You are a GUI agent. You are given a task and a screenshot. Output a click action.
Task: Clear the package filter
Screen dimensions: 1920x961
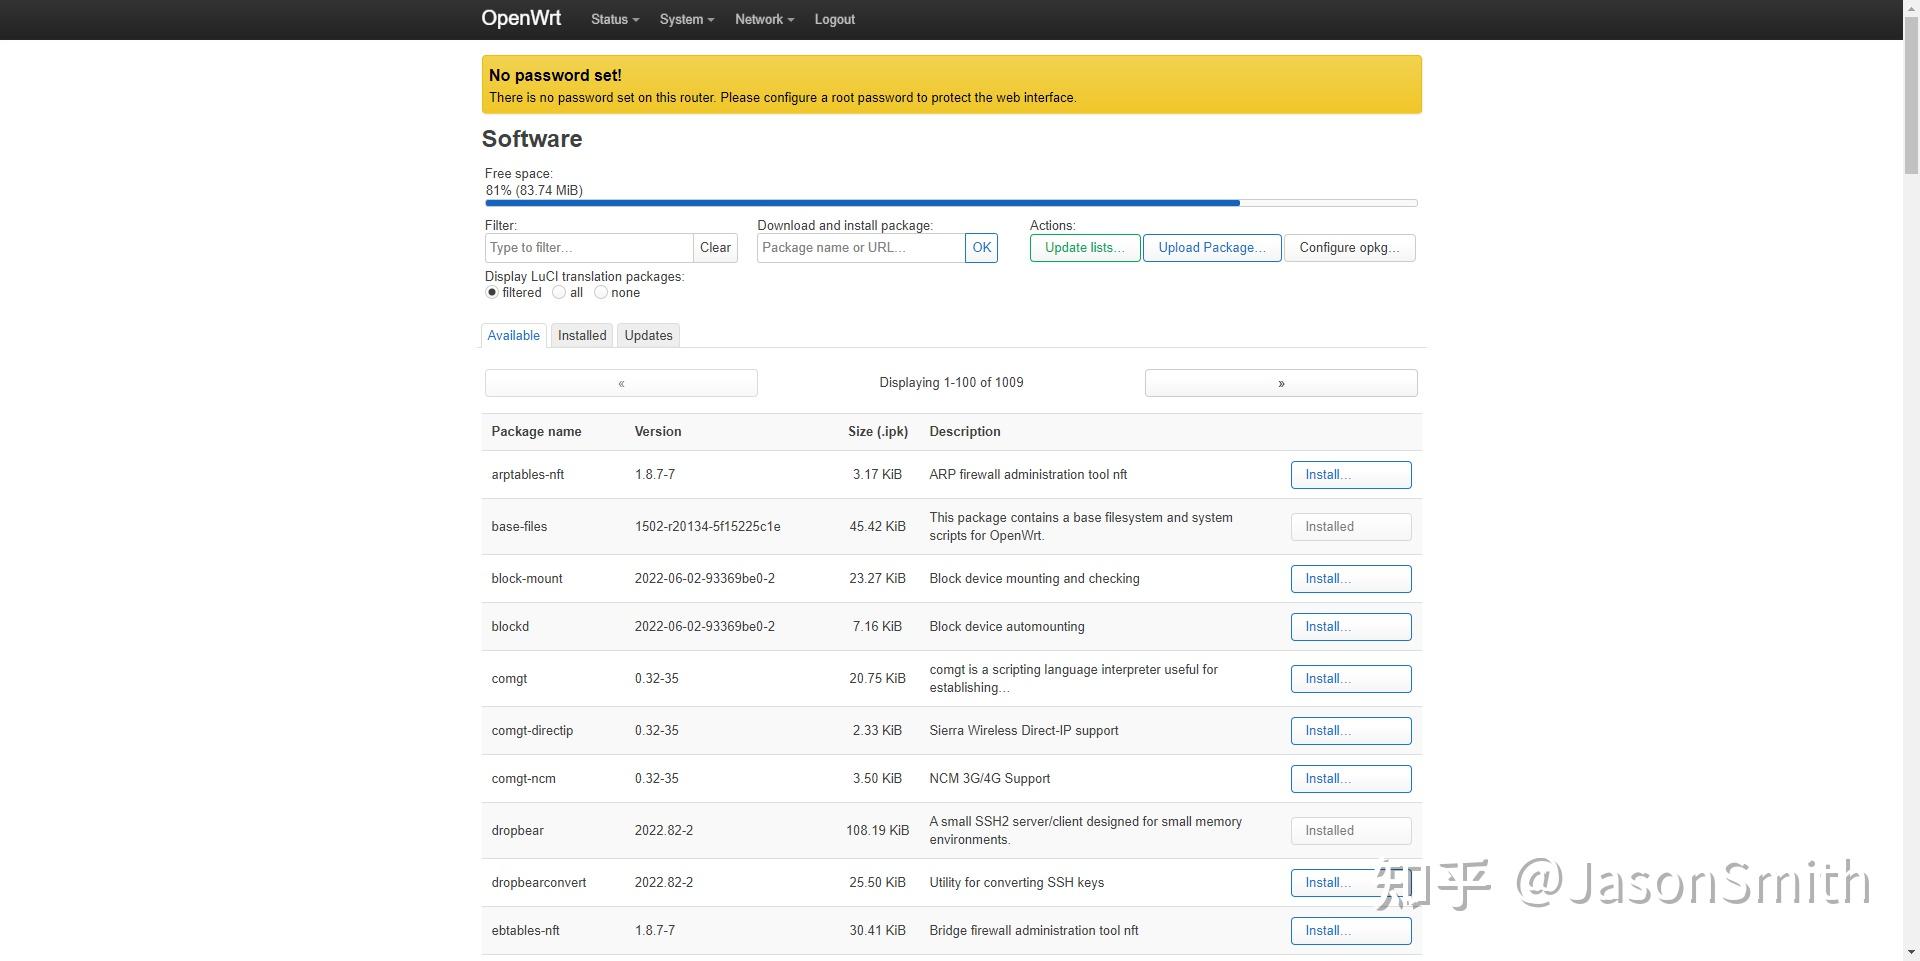click(715, 247)
